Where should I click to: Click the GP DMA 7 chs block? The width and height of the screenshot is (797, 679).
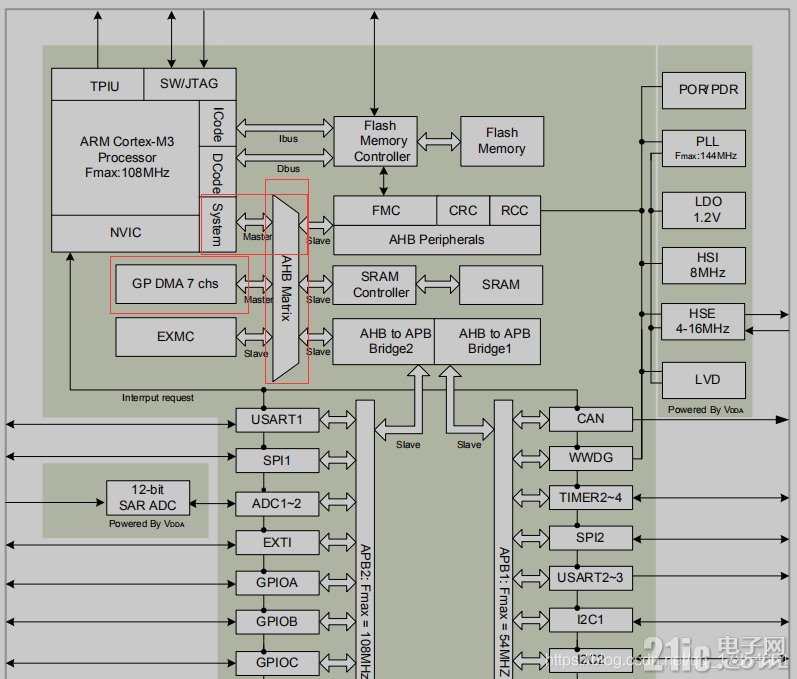(x=176, y=284)
